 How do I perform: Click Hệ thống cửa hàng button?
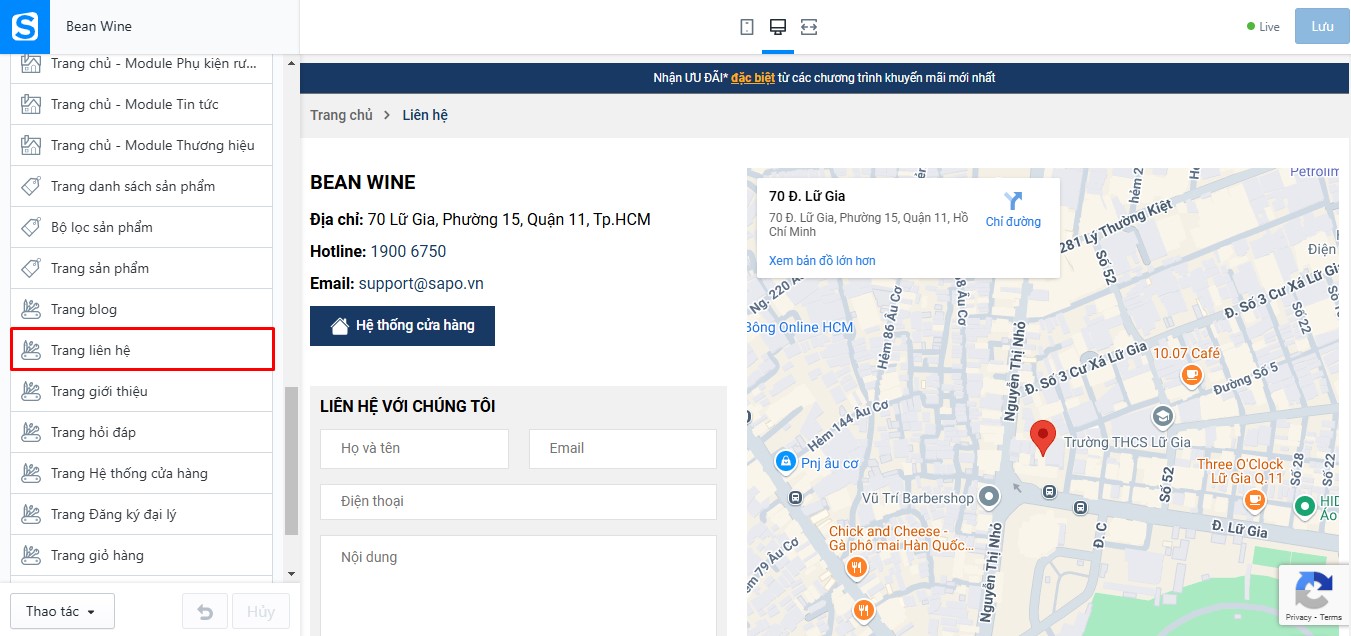(x=402, y=326)
